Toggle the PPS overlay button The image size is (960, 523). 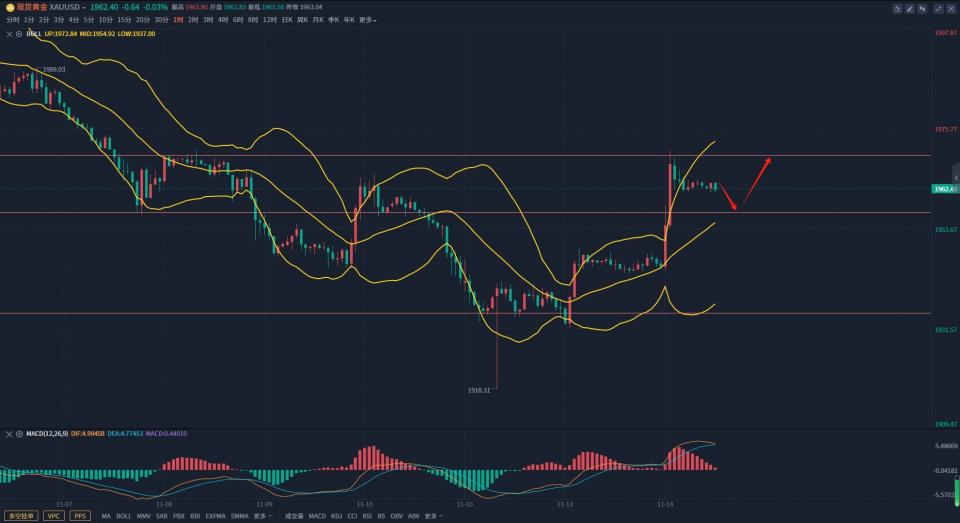[x=79, y=516]
